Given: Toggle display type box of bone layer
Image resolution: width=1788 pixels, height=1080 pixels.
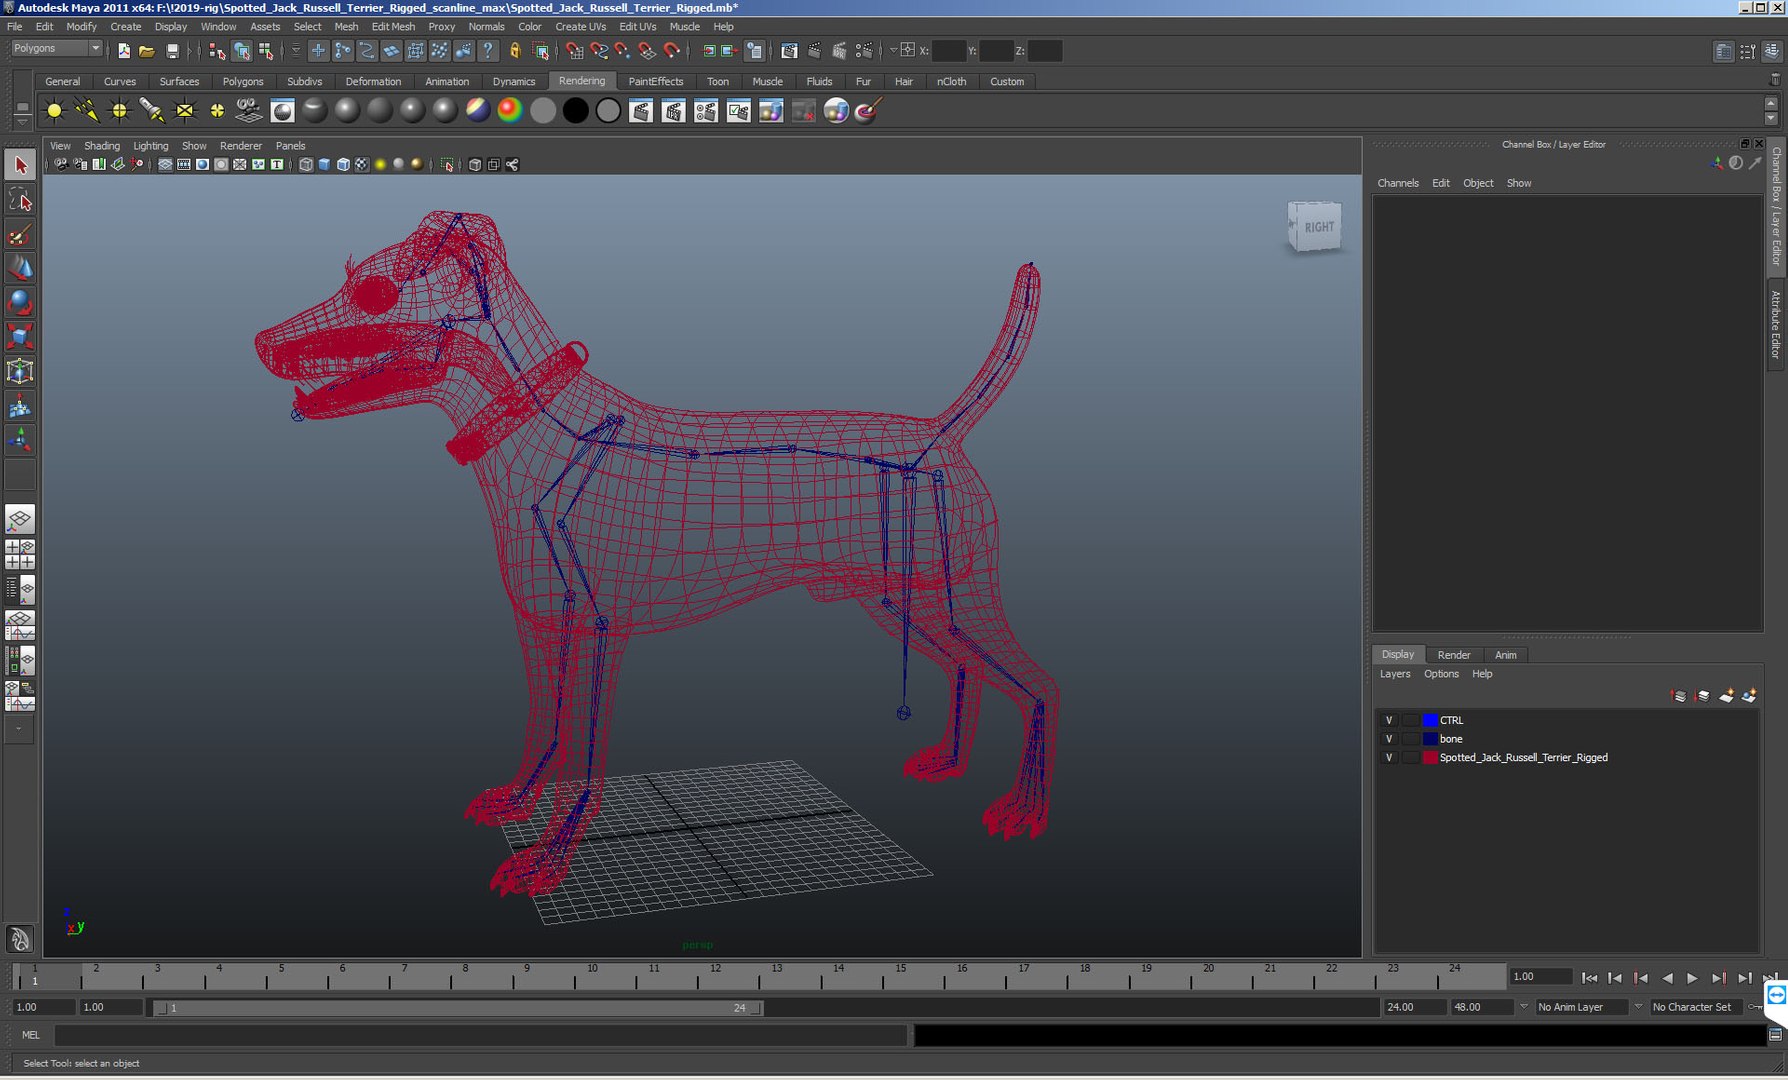Looking at the screenshot, I should coord(1410,739).
